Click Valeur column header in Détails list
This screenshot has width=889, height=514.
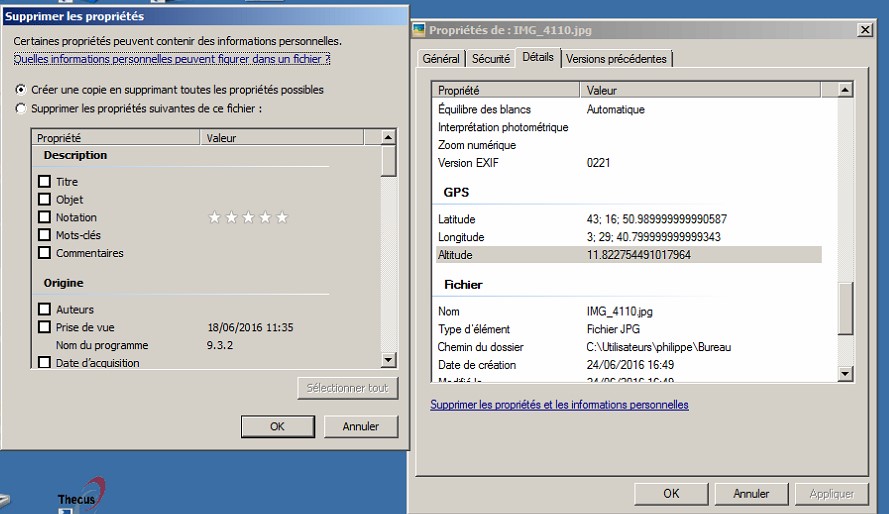pos(701,90)
